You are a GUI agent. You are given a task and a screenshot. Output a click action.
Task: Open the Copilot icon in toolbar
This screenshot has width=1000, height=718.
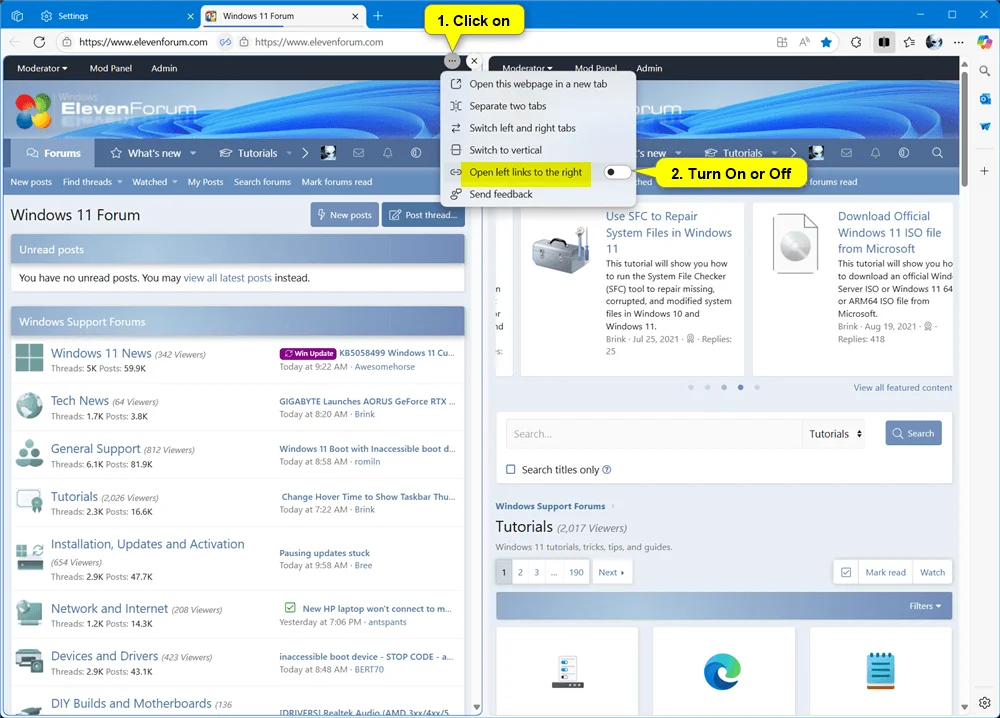coord(984,42)
